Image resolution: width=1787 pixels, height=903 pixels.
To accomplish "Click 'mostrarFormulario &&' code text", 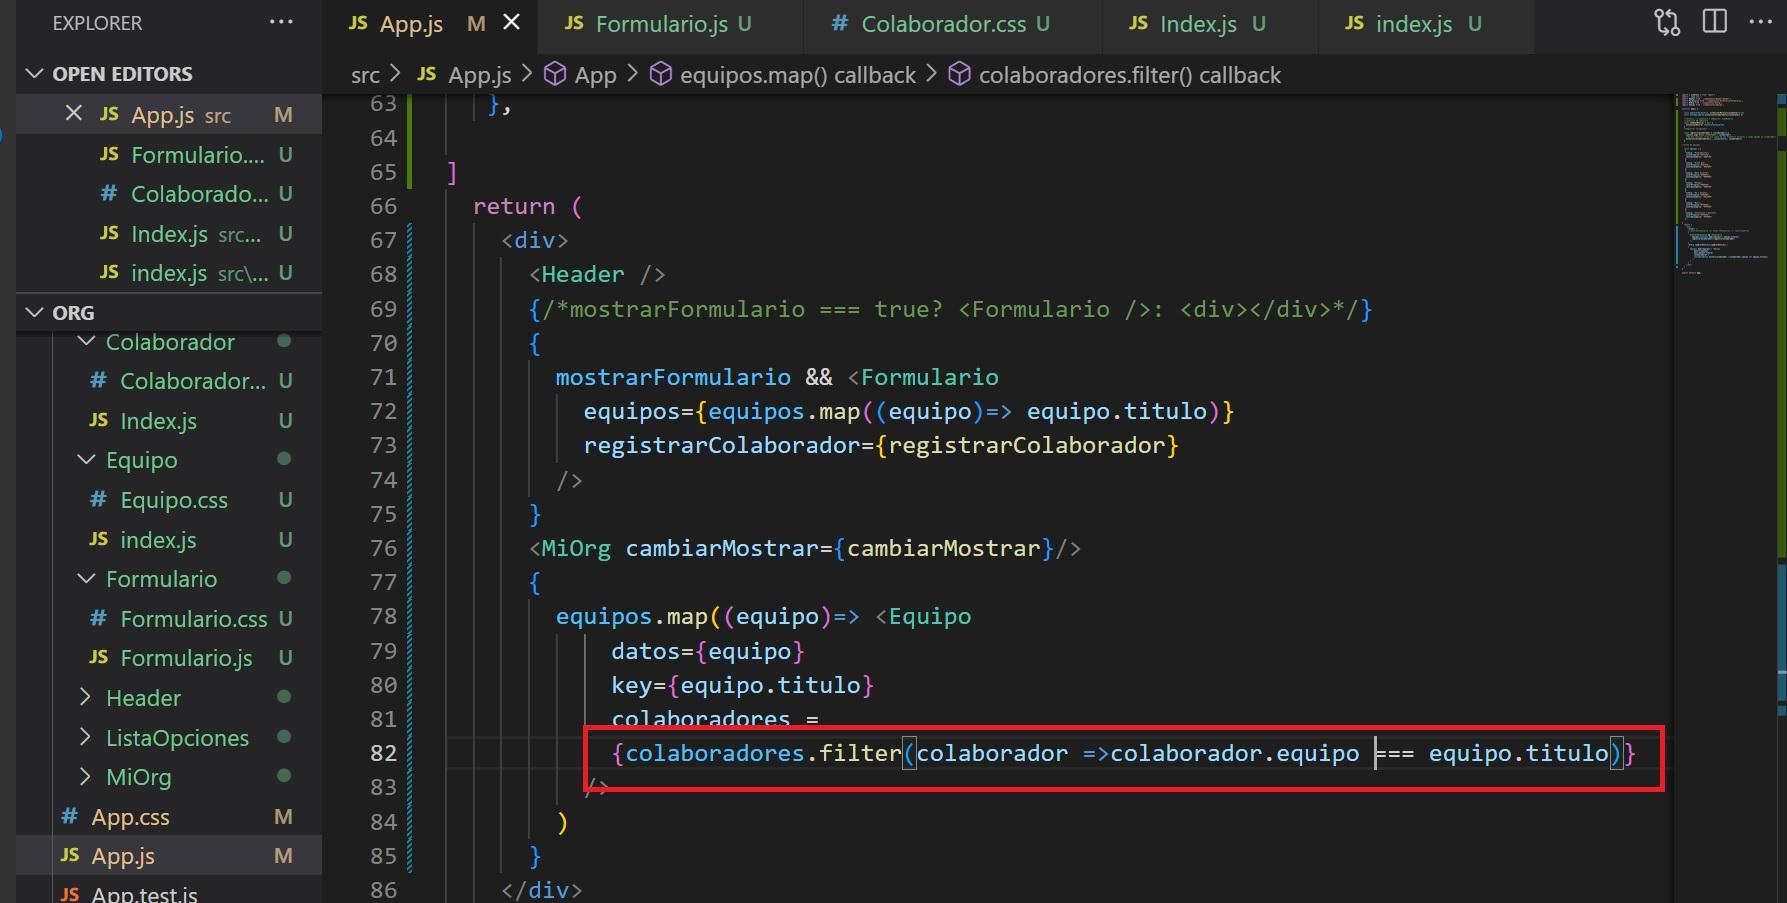I will click(x=694, y=377).
